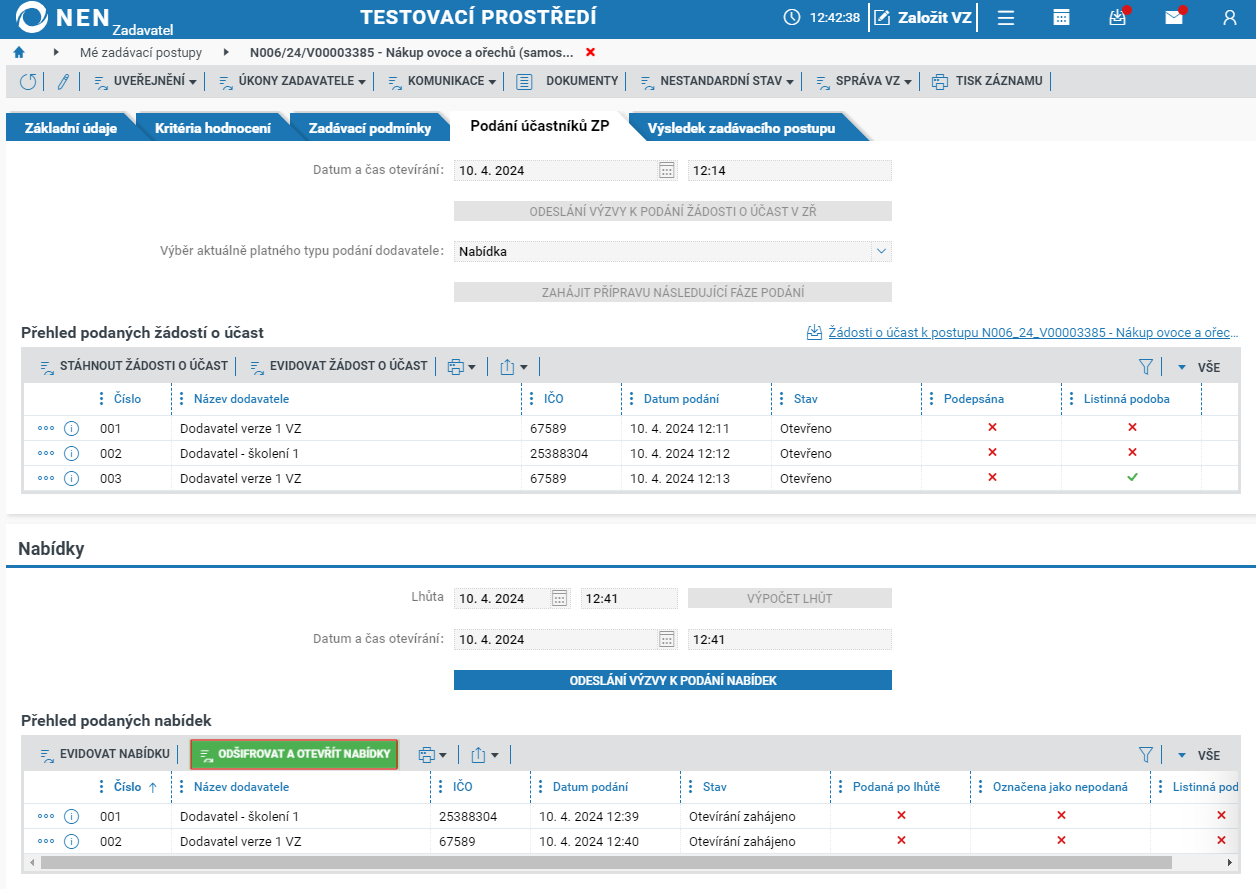Switch to Základní údaje tab
The width and height of the screenshot is (1256, 889).
click(x=71, y=128)
